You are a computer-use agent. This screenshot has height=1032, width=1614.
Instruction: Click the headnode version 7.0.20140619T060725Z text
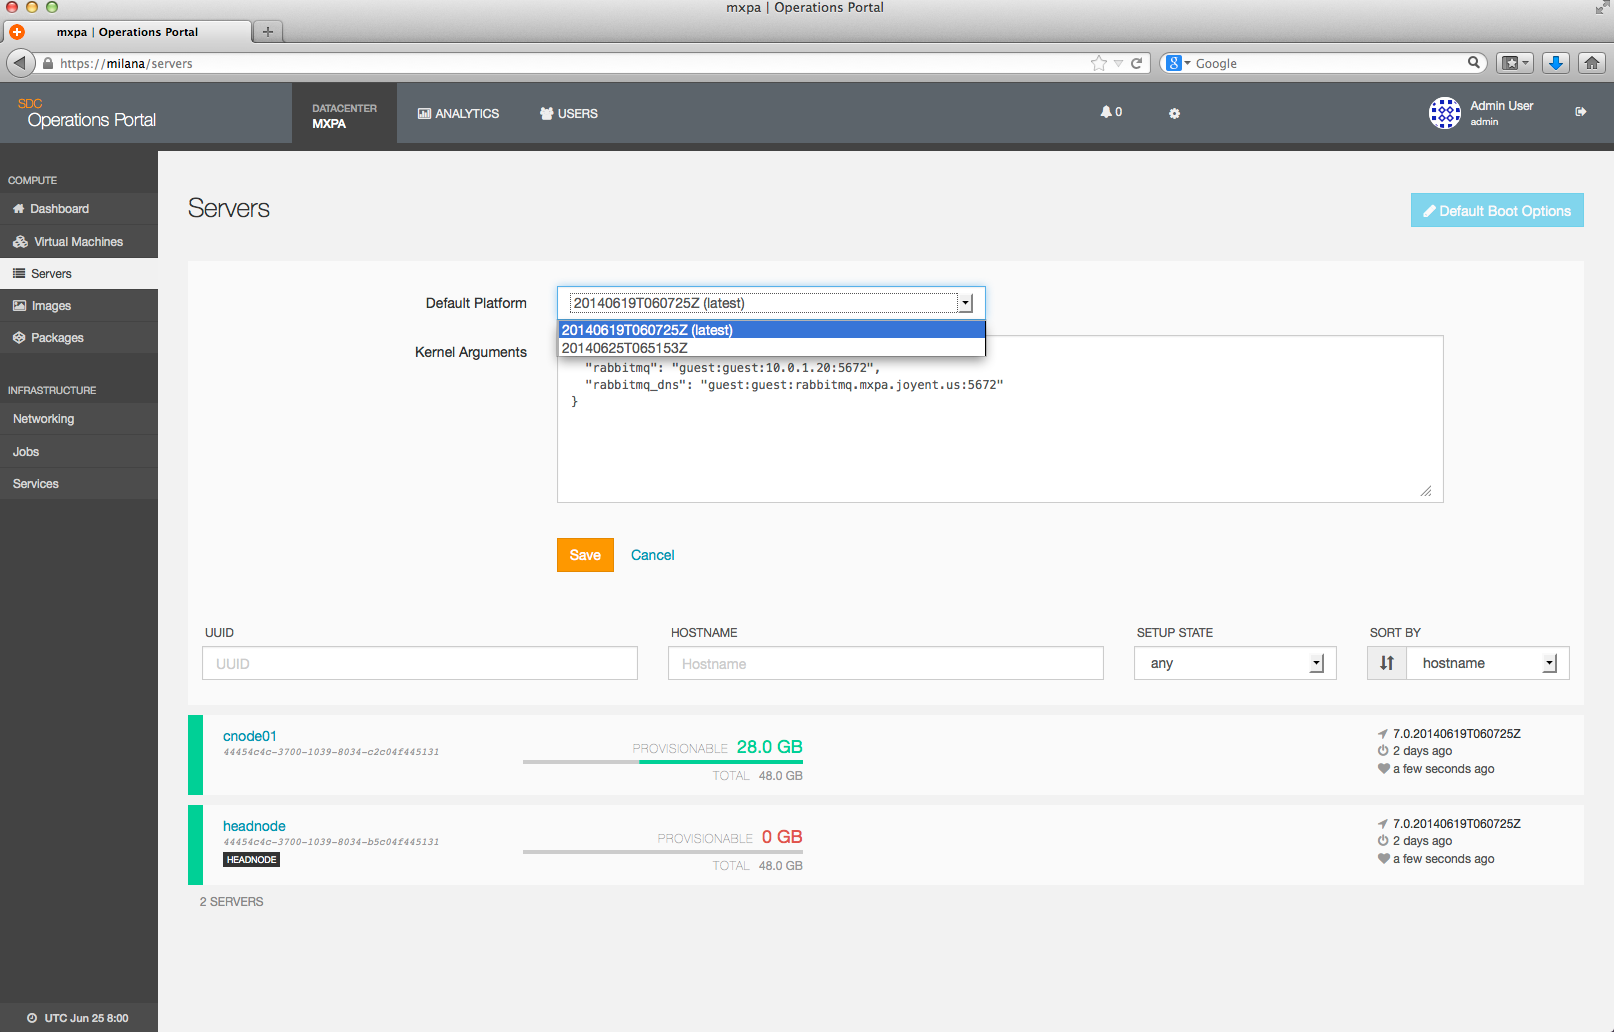pos(1456,824)
